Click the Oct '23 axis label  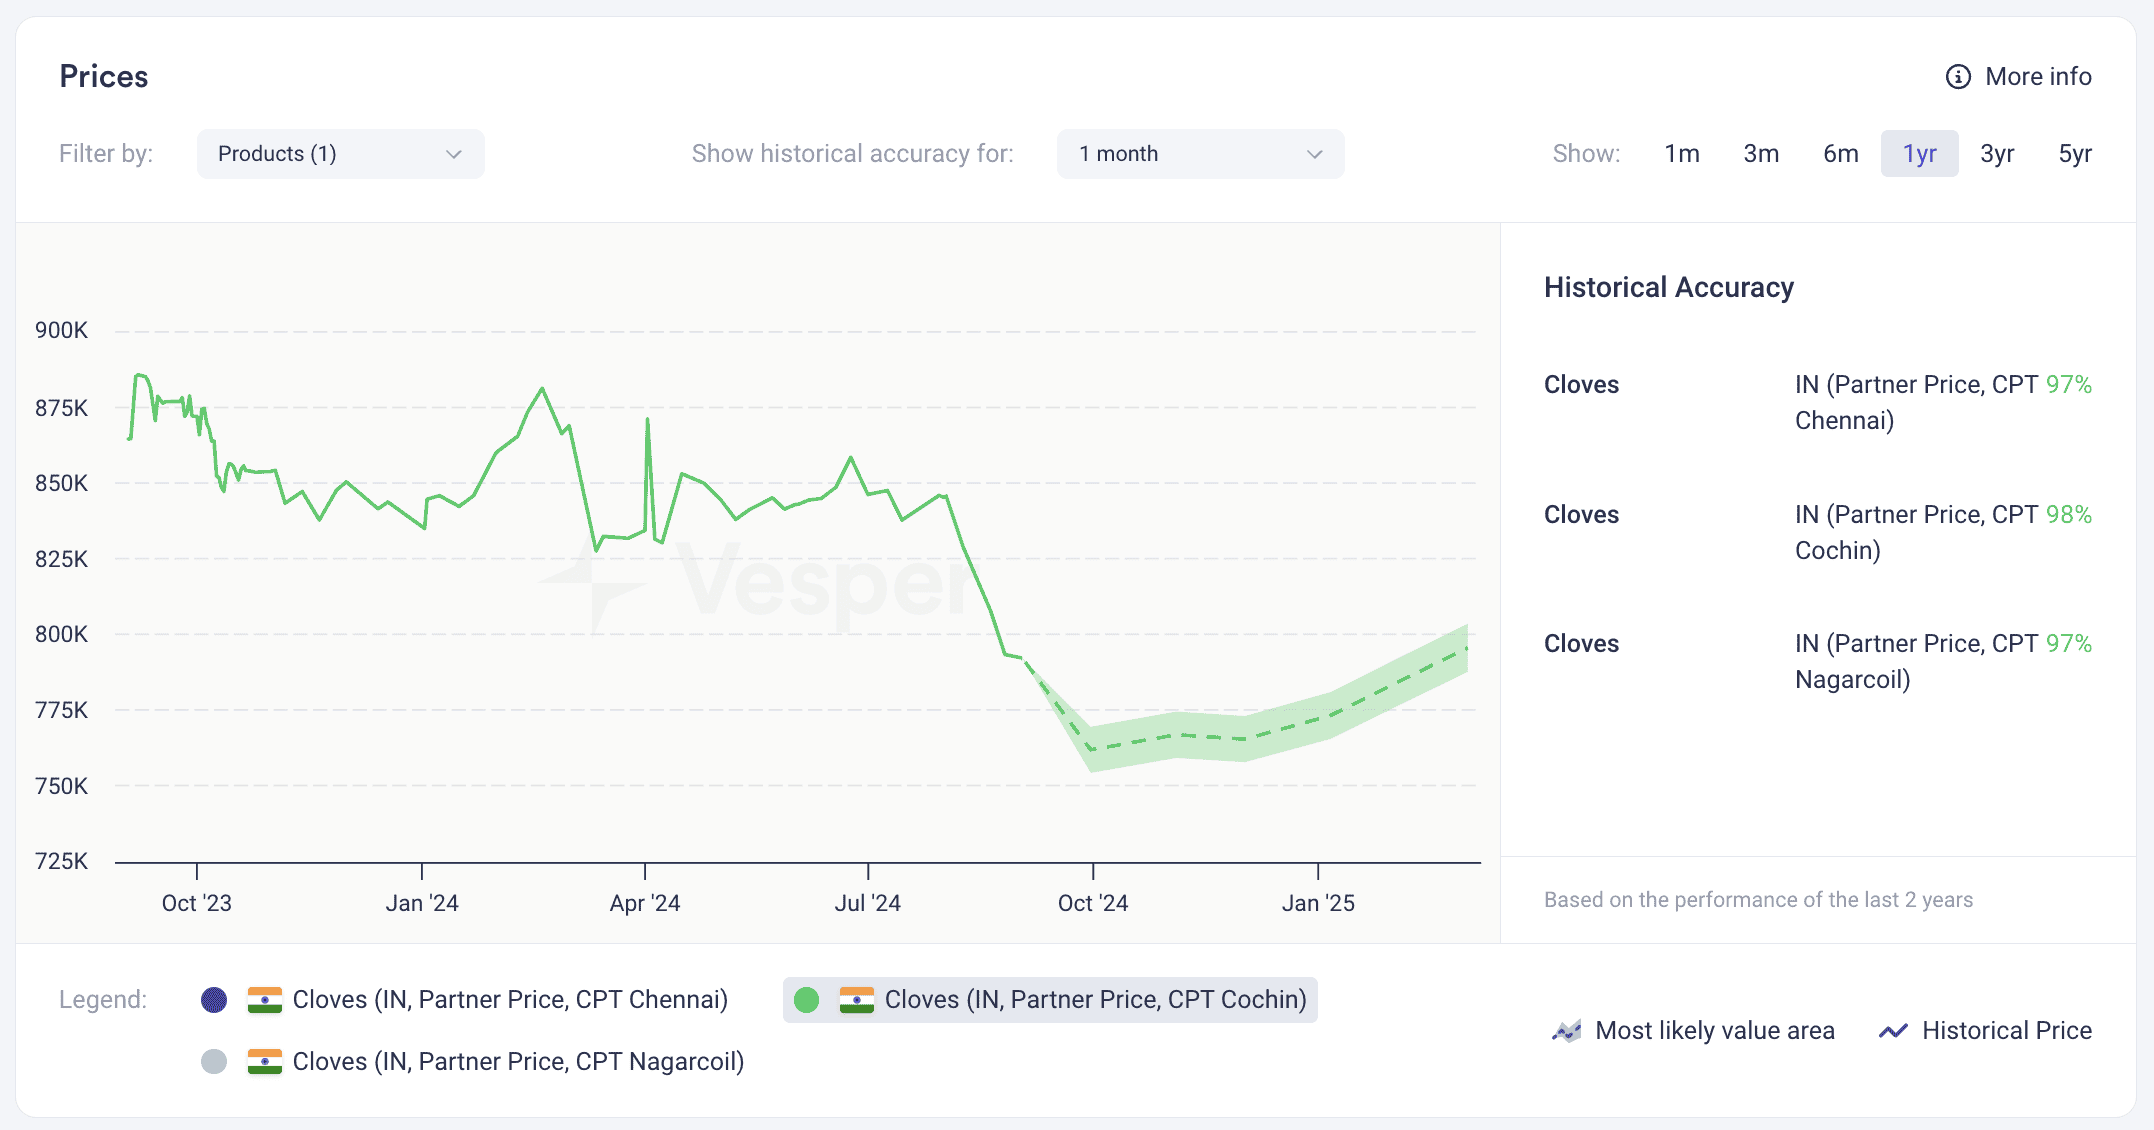[197, 903]
